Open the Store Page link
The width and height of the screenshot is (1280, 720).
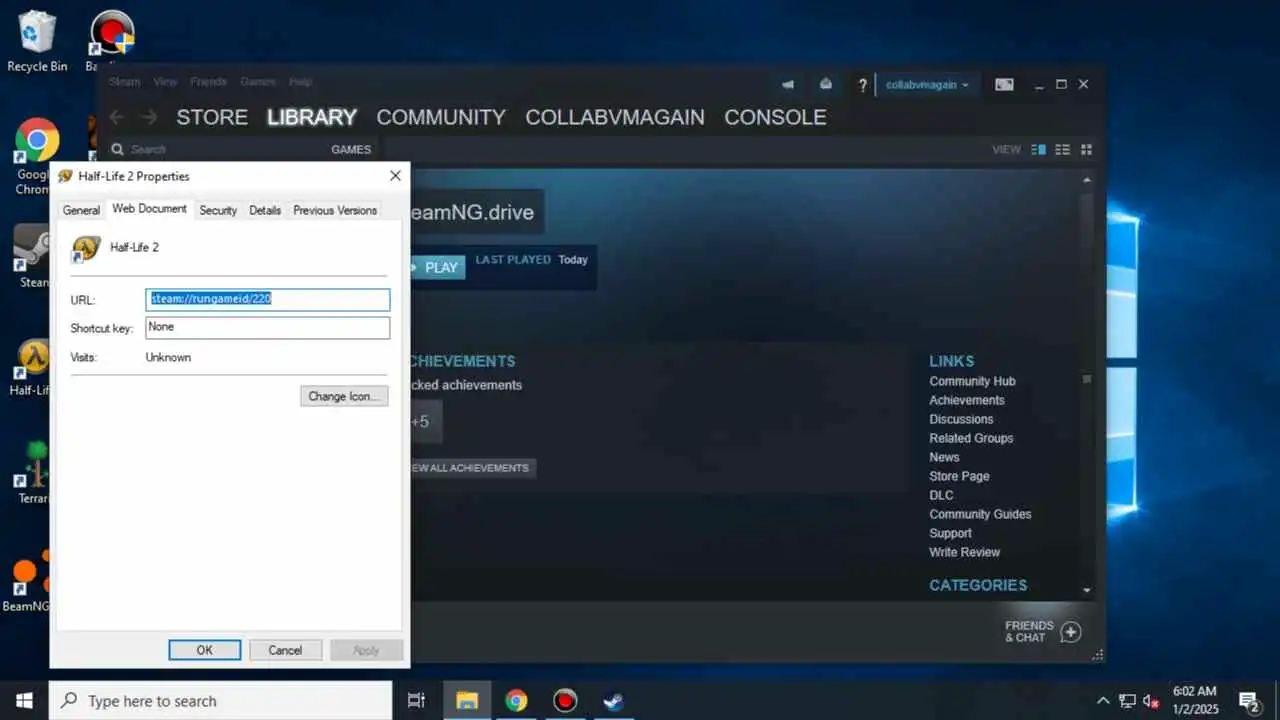pos(959,476)
